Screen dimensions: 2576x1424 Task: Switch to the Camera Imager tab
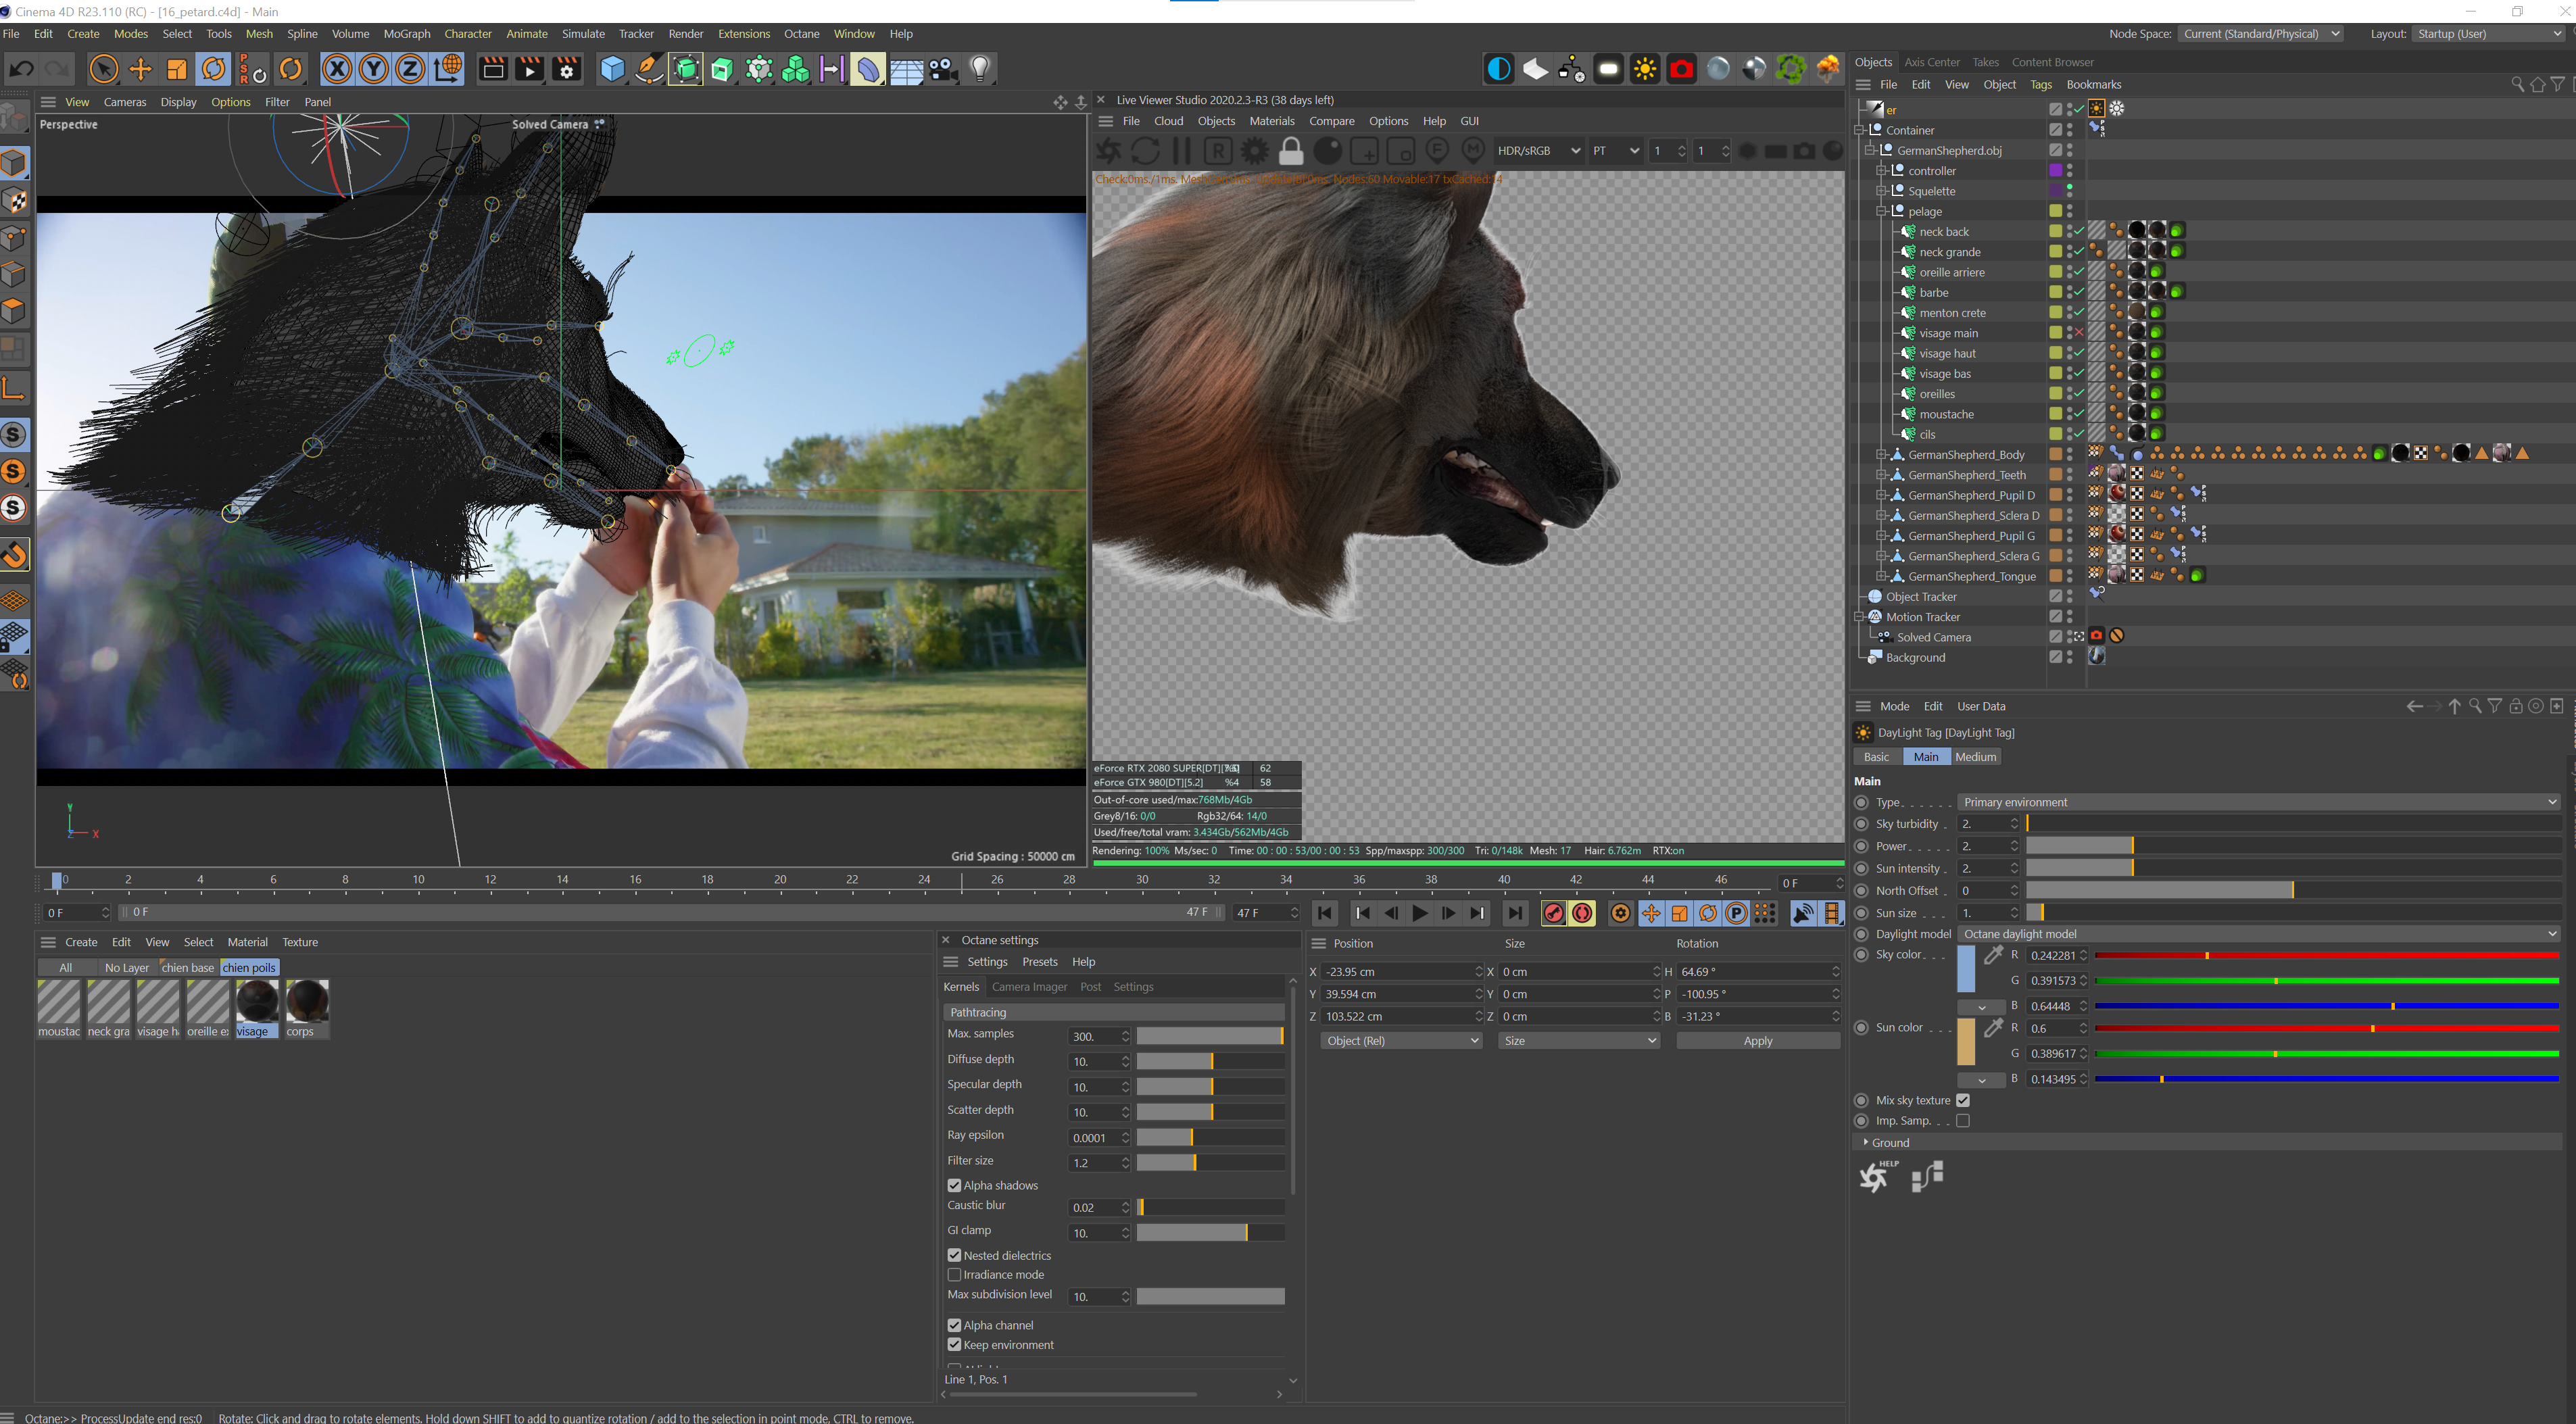1029,987
